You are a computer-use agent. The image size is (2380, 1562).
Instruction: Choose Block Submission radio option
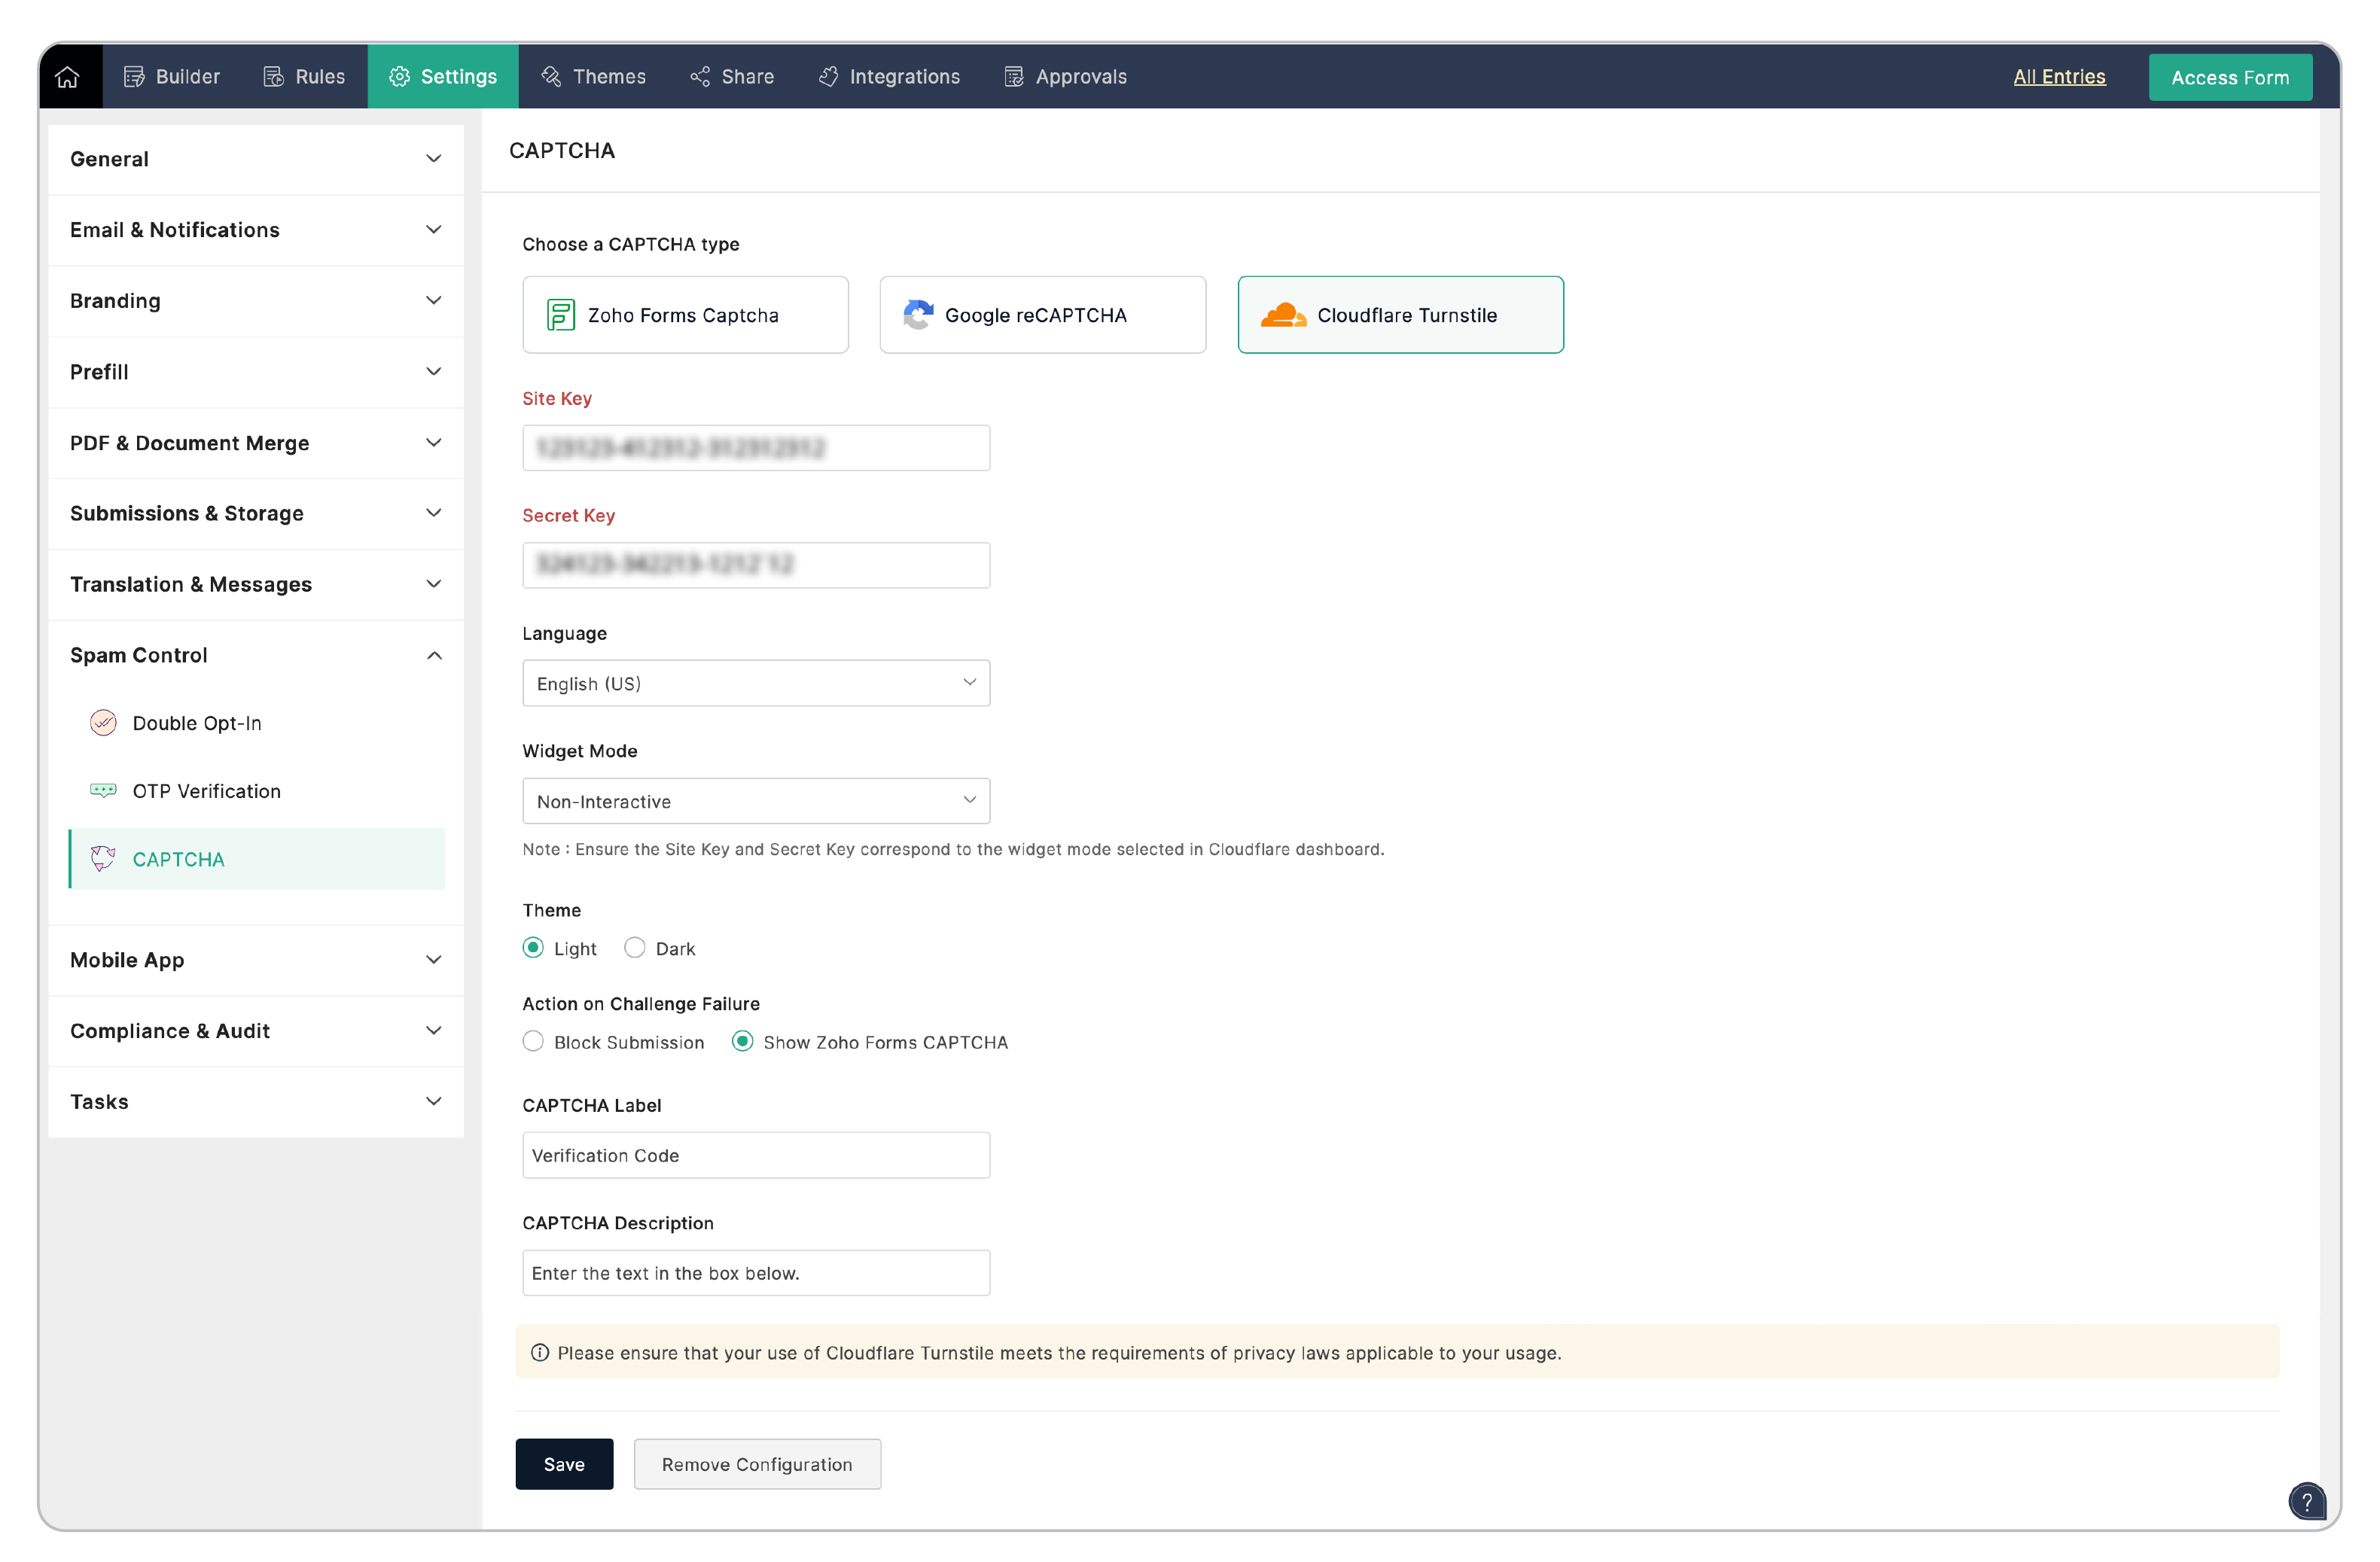[x=533, y=1042]
